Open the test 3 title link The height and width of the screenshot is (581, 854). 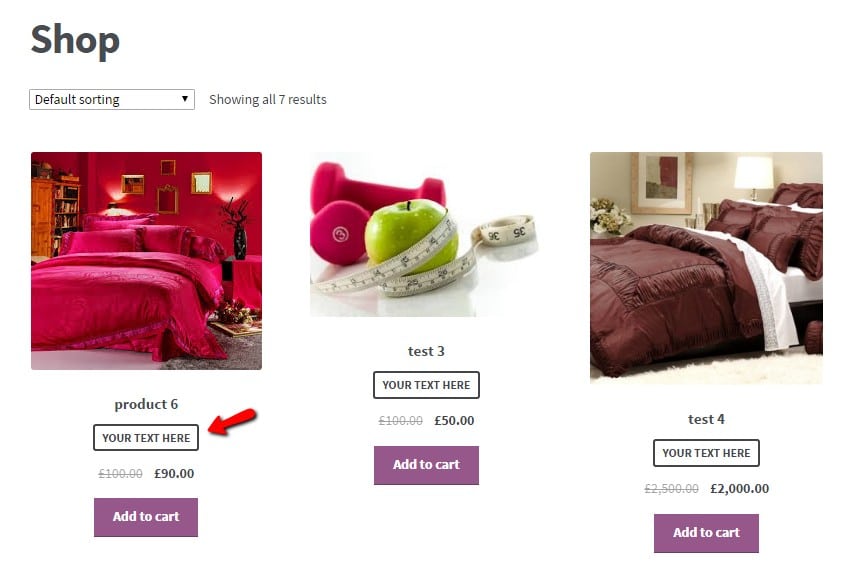(426, 351)
